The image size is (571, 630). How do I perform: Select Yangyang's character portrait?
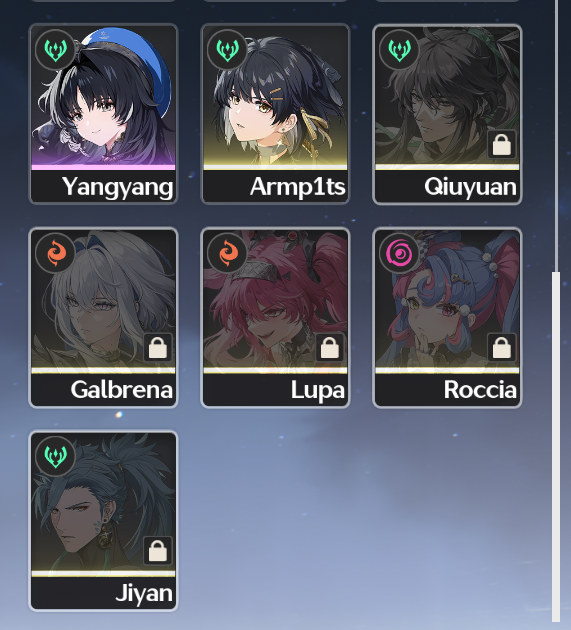point(103,98)
